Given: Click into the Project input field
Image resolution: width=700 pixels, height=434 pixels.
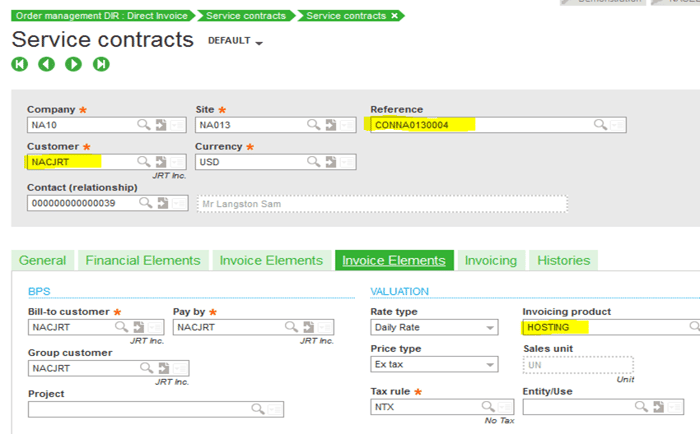Looking at the screenshot, I should [x=140, y=409].
